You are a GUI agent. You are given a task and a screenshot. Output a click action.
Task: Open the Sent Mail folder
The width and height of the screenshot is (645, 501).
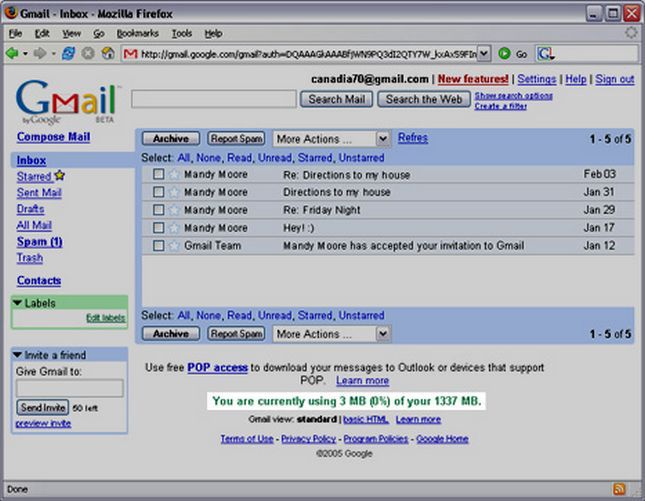point(39,193)
